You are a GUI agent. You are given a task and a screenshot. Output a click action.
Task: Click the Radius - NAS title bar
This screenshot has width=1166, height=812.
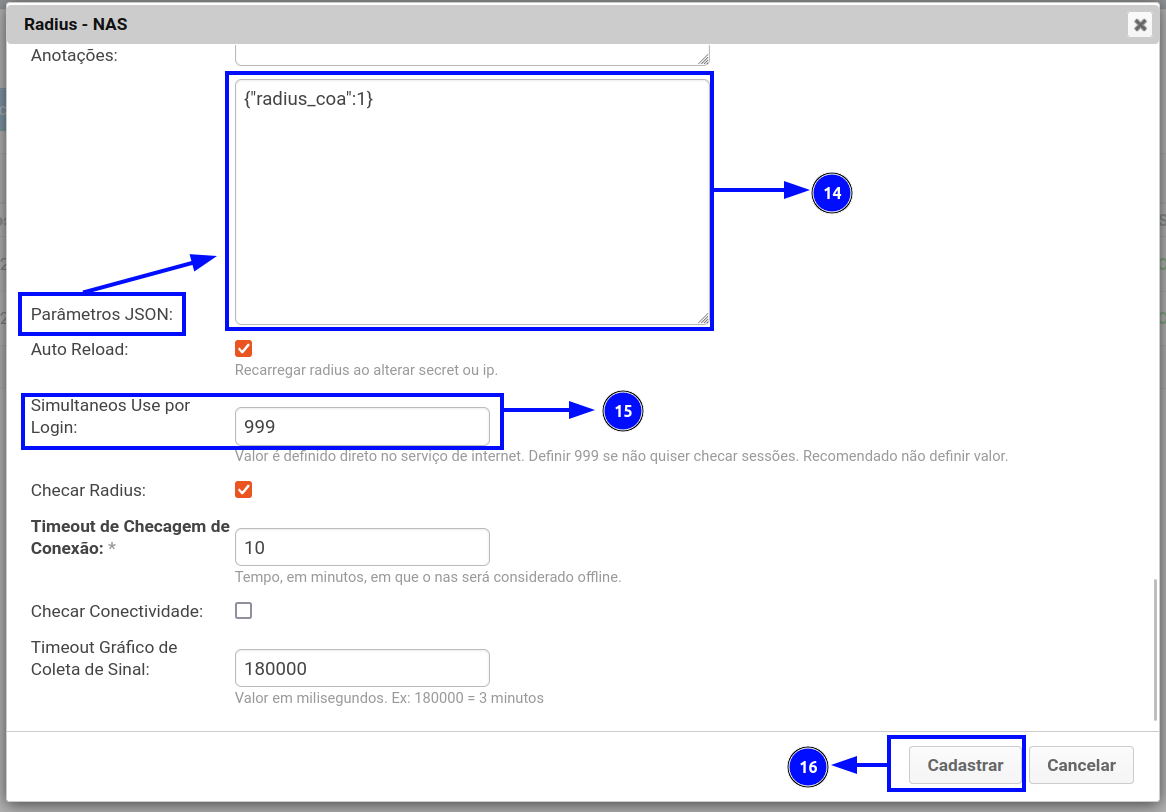click(x=500, y=24)
